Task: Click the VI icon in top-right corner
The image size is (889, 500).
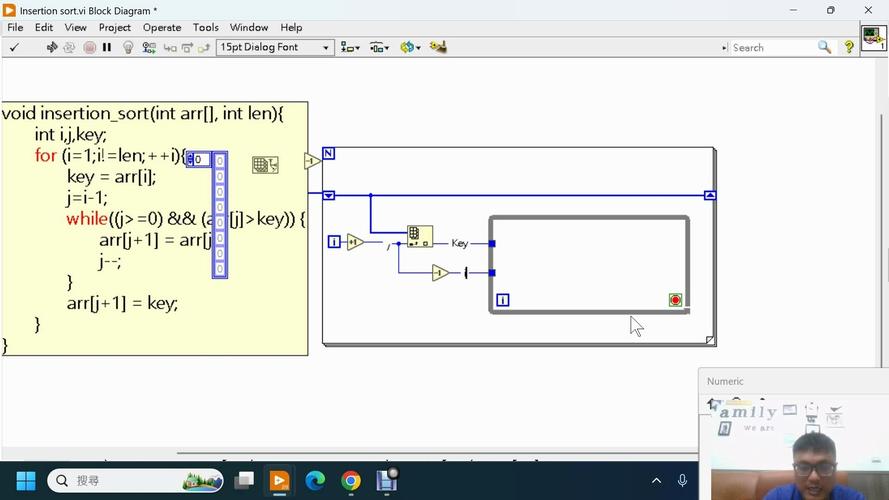Action: [x=873, y=40]
